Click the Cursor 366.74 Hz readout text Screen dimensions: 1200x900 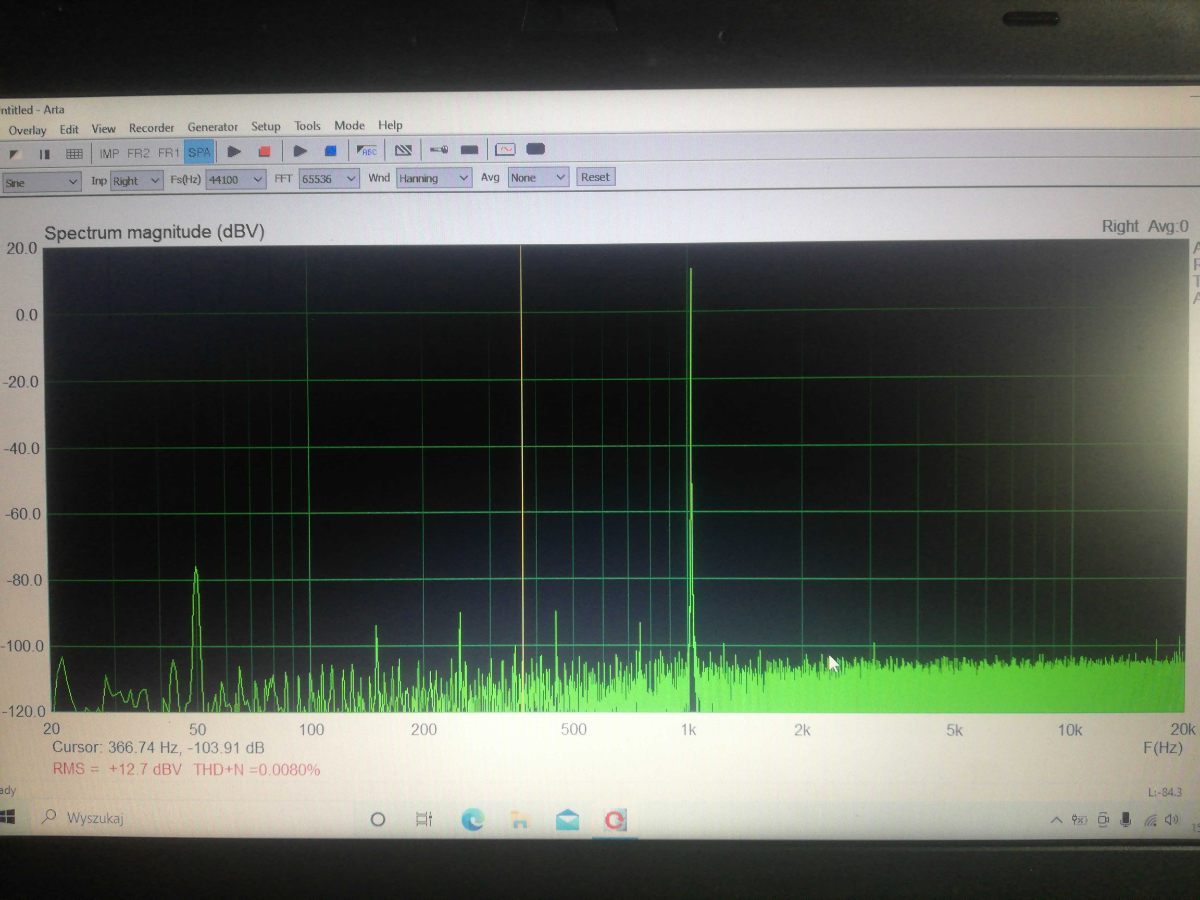pyautogui.click(x=158, y=747)
